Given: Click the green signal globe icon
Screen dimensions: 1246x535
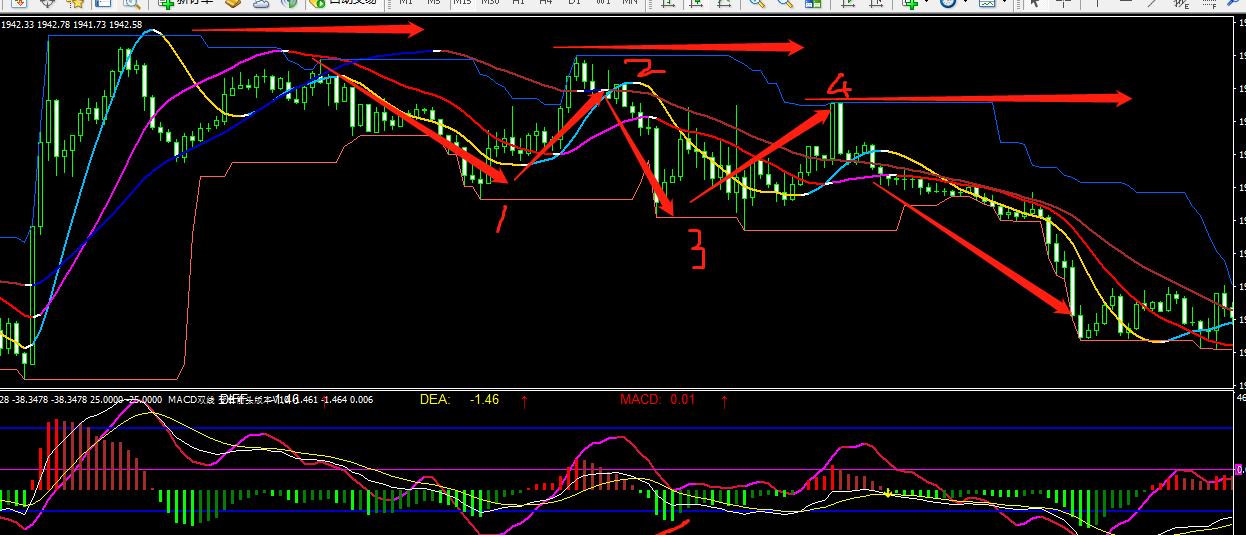Looking at the screenshot, I should pos(290,3).
